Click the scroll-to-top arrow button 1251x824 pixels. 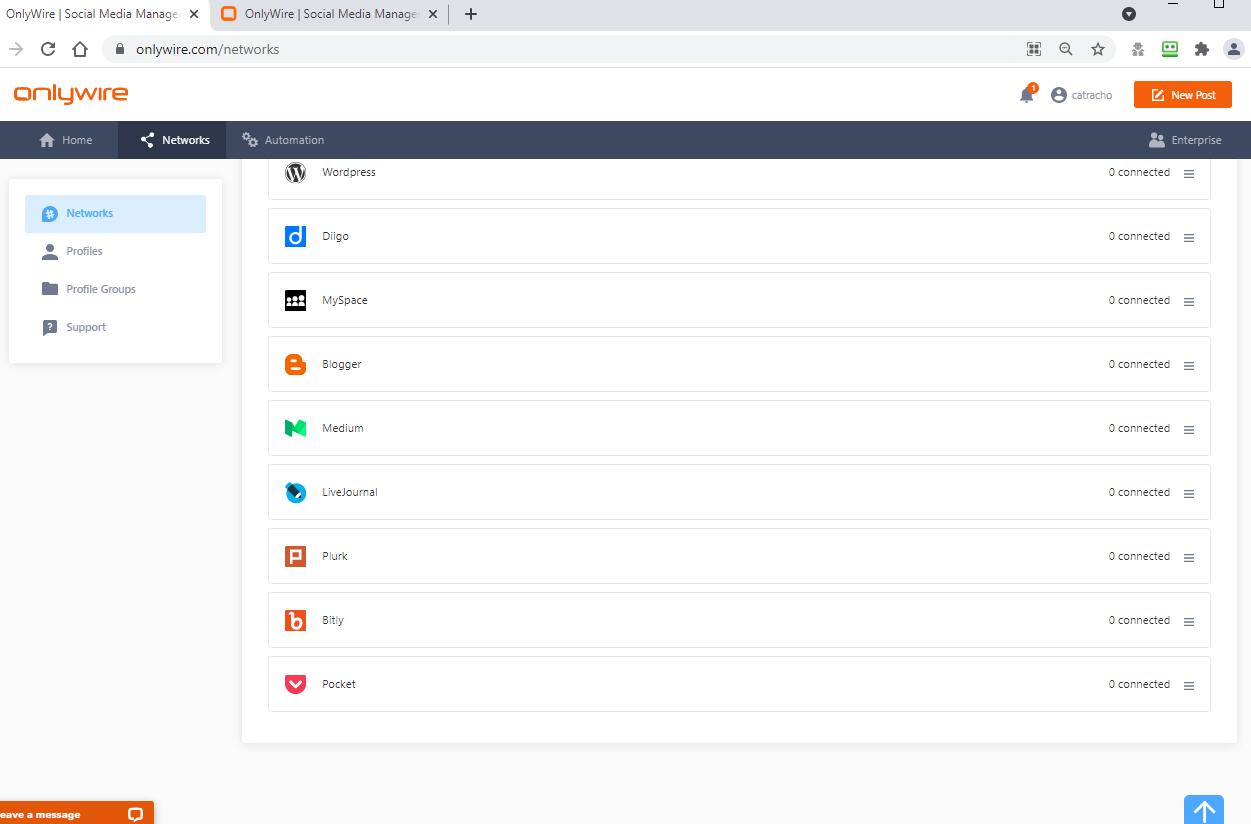1204,810
